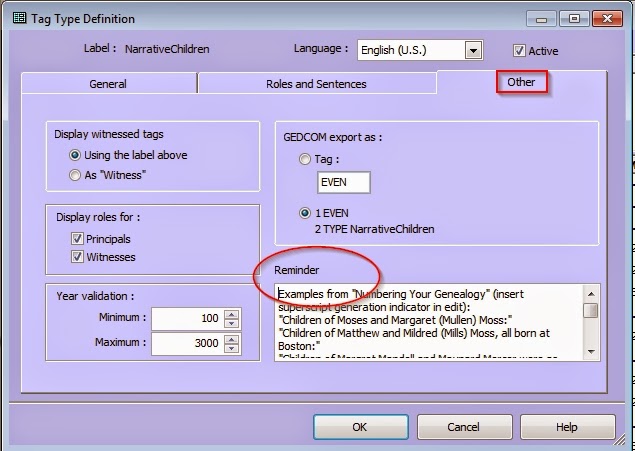Choose the 1 EVEN radio button

[x=305, y=213]
